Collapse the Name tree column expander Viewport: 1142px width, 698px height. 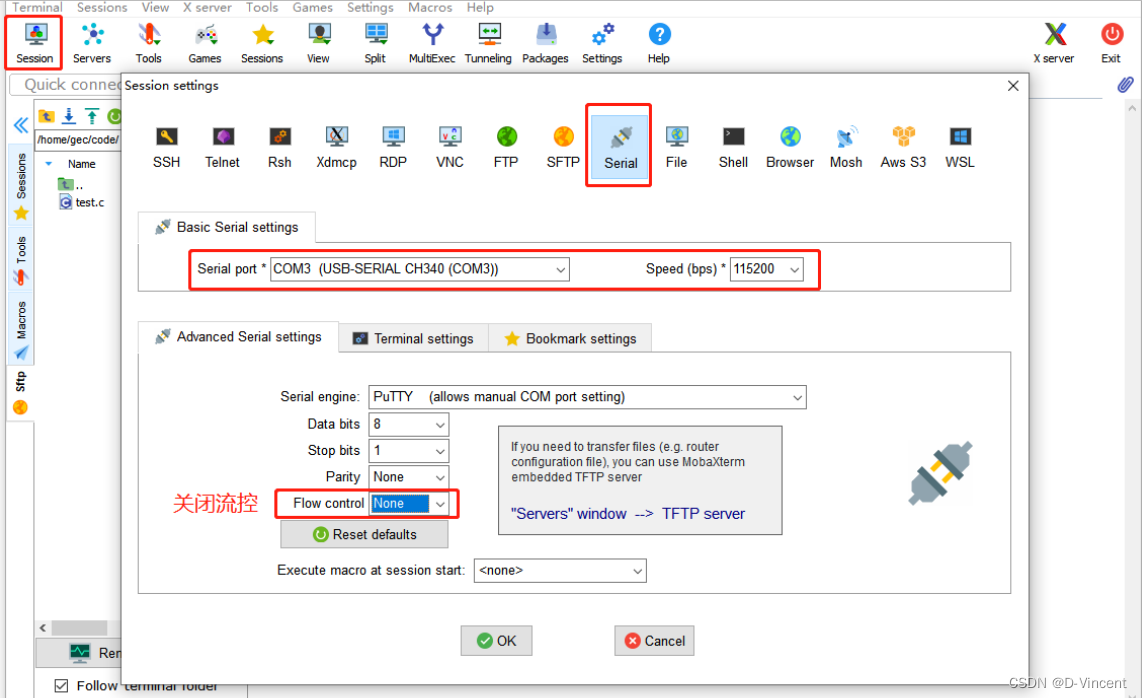pos(49,164)
